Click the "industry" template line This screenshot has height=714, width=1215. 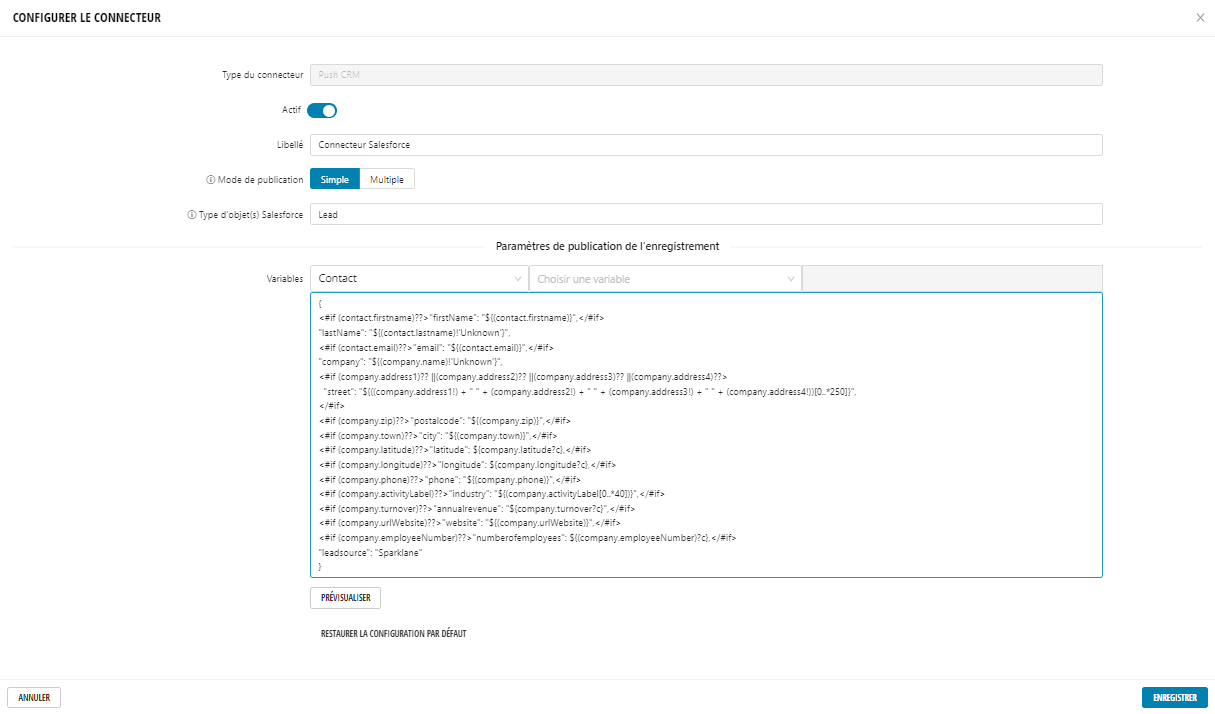pos(491,494)
